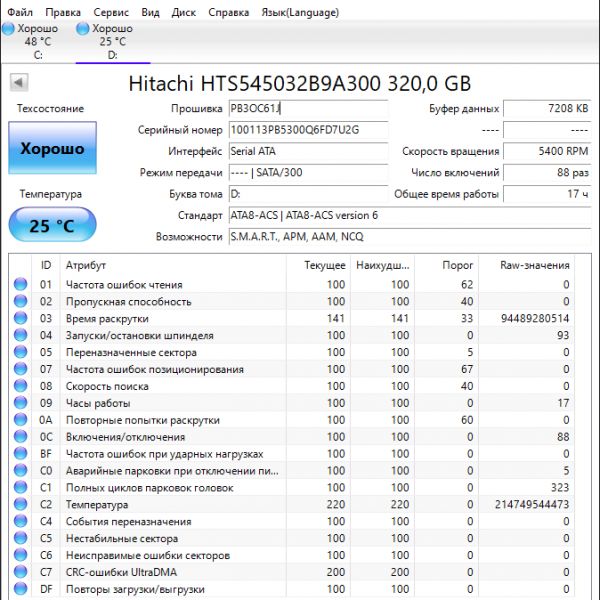Click threshold value 62 in row 01
Viewport: 600px width, 600px height.
pos(467,285)
